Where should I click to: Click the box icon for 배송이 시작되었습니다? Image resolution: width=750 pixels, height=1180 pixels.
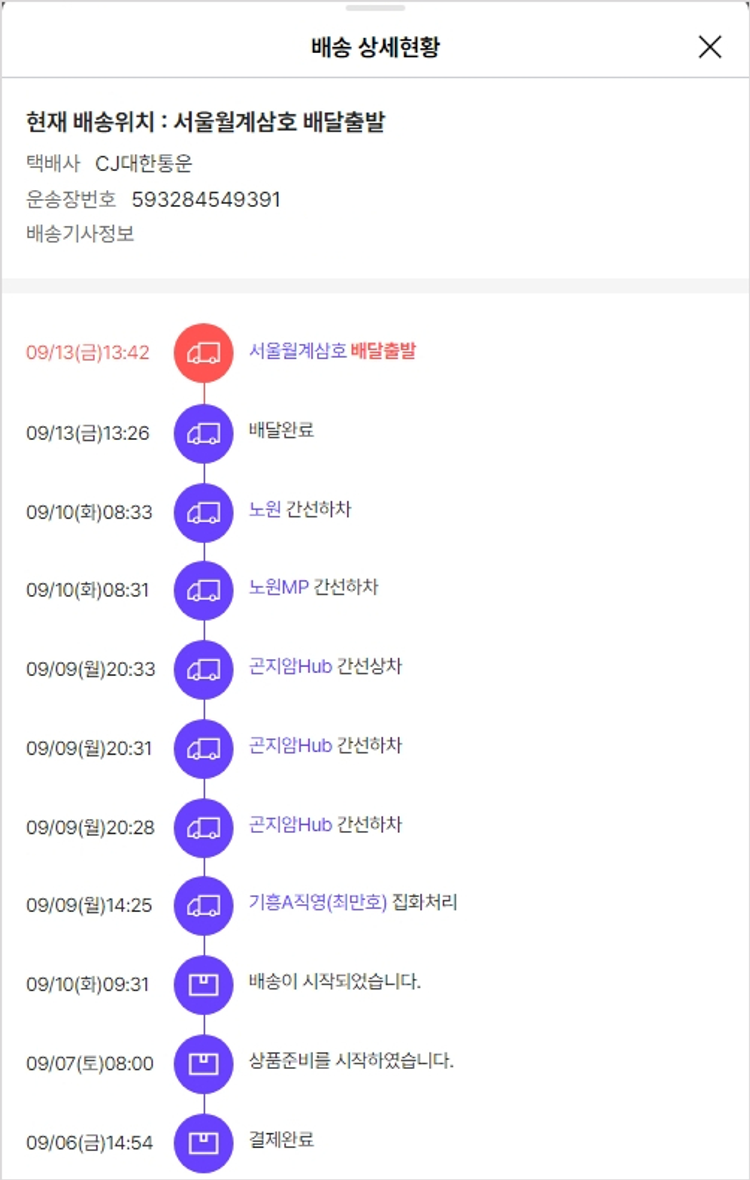coord(203,984)
